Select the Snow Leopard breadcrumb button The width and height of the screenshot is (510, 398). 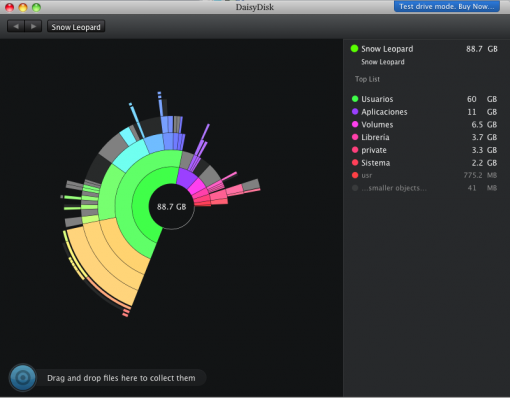(x=76, y=27)
